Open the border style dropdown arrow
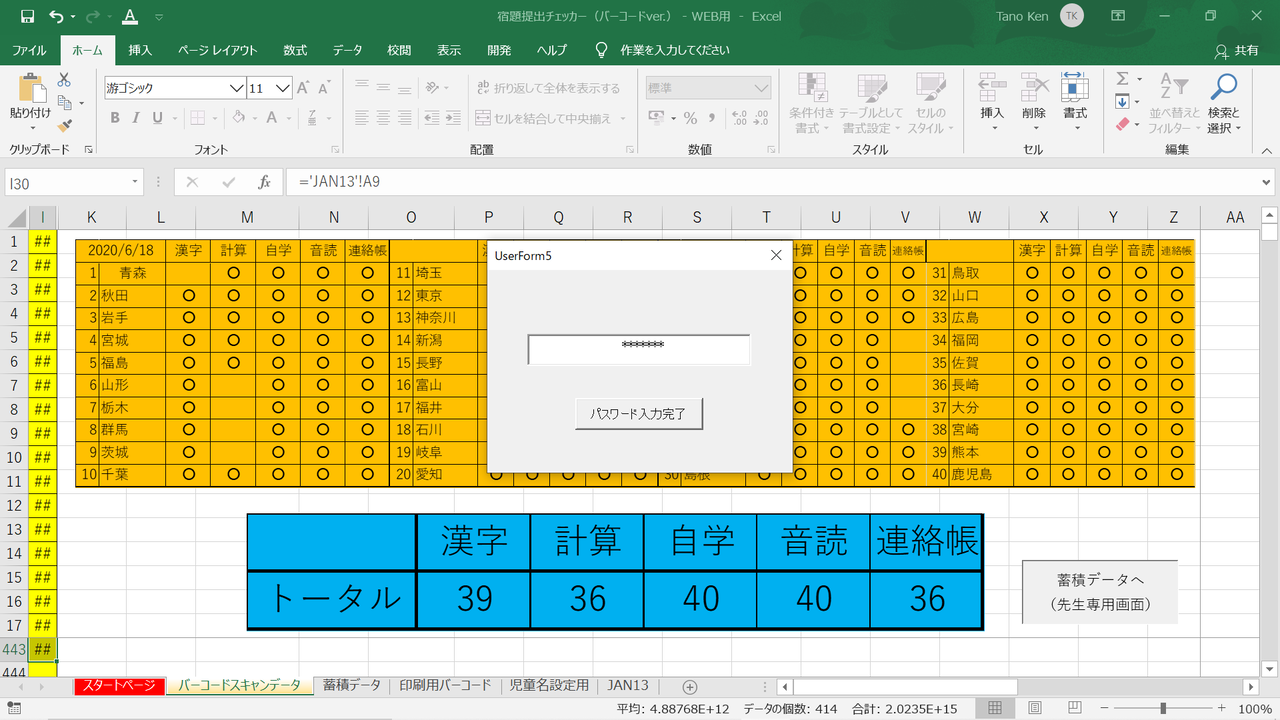1280x720 pixels. [216, 118]
